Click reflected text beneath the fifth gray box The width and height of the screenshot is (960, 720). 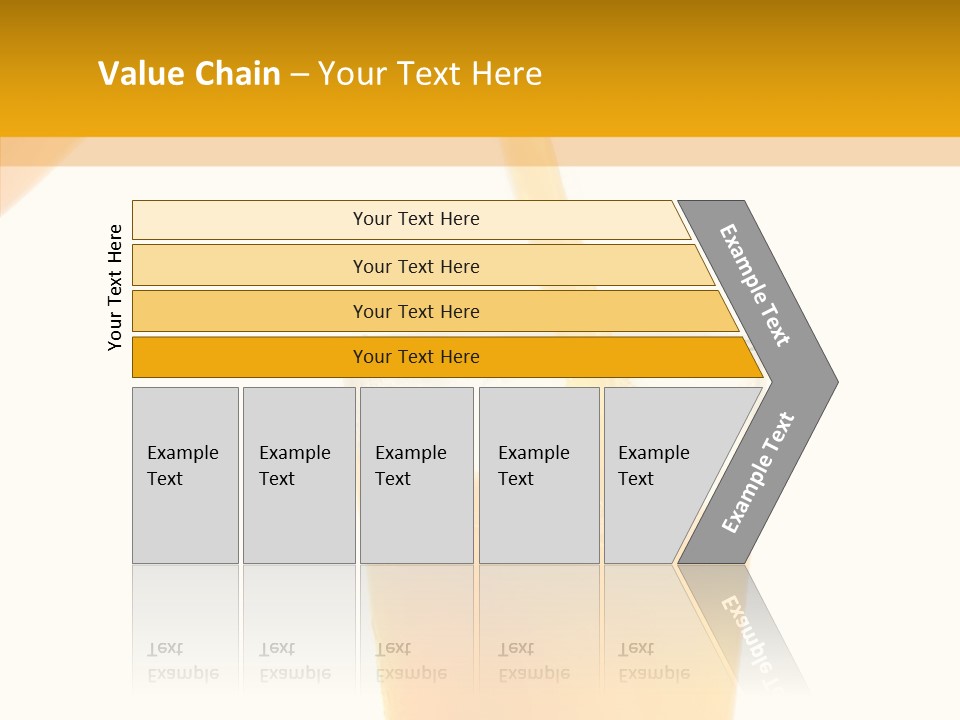tap(654, 662)
